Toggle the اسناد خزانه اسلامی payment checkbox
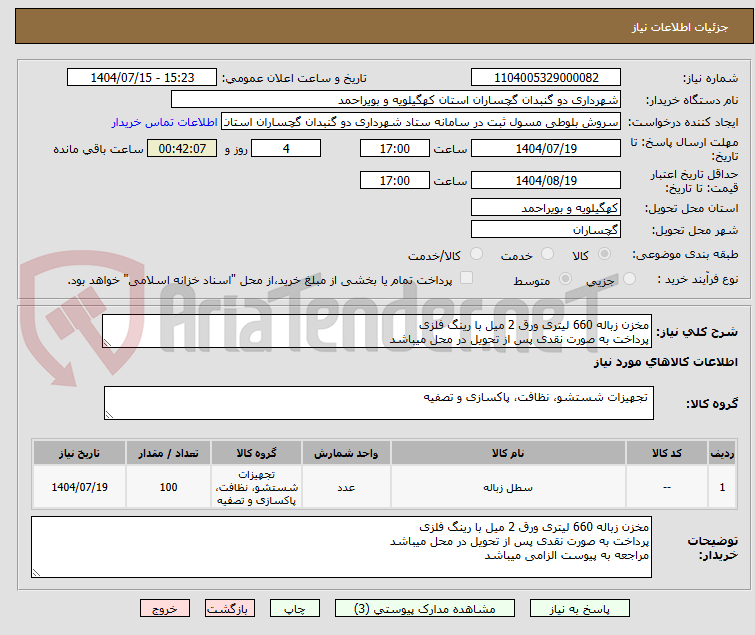 click(x=467, y=278)
